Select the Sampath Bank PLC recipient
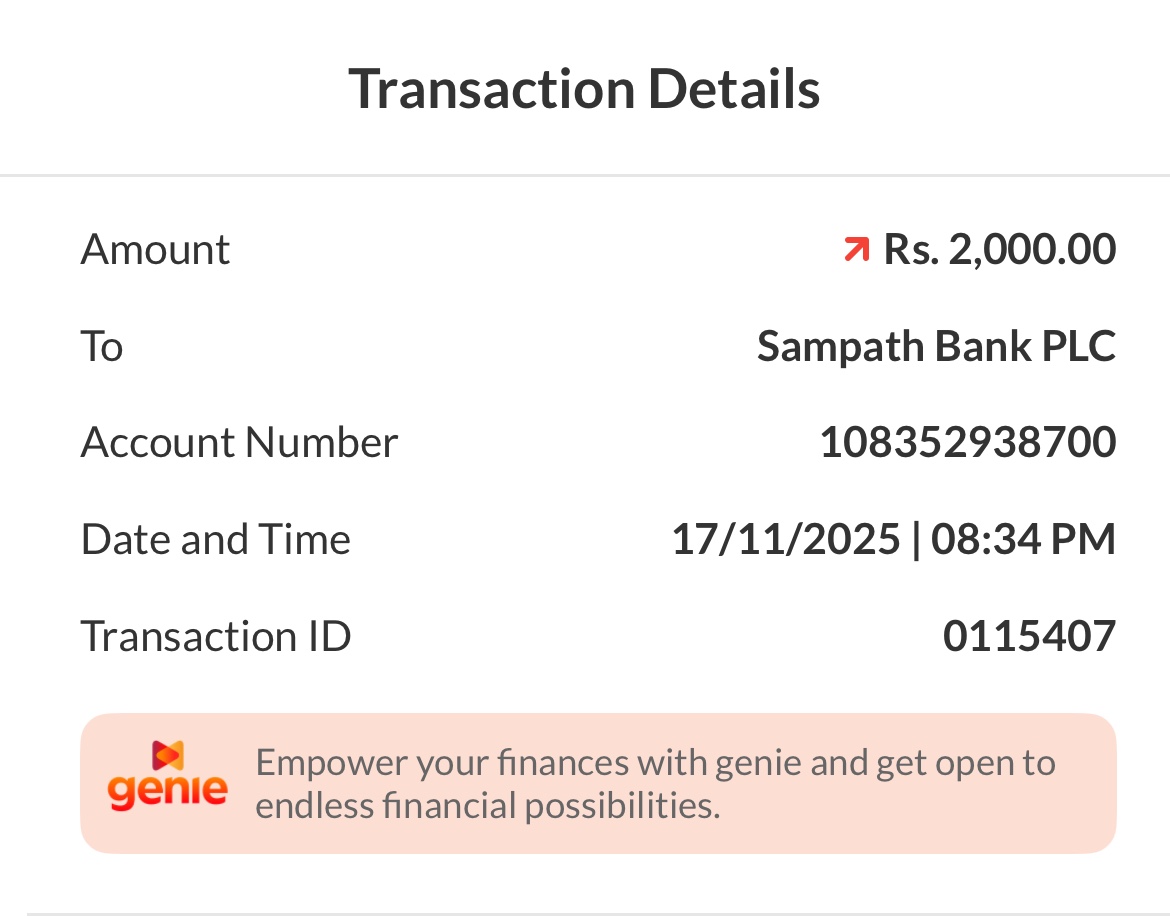The height and width of the screenshot is (916, 1170). click(936, 346)
